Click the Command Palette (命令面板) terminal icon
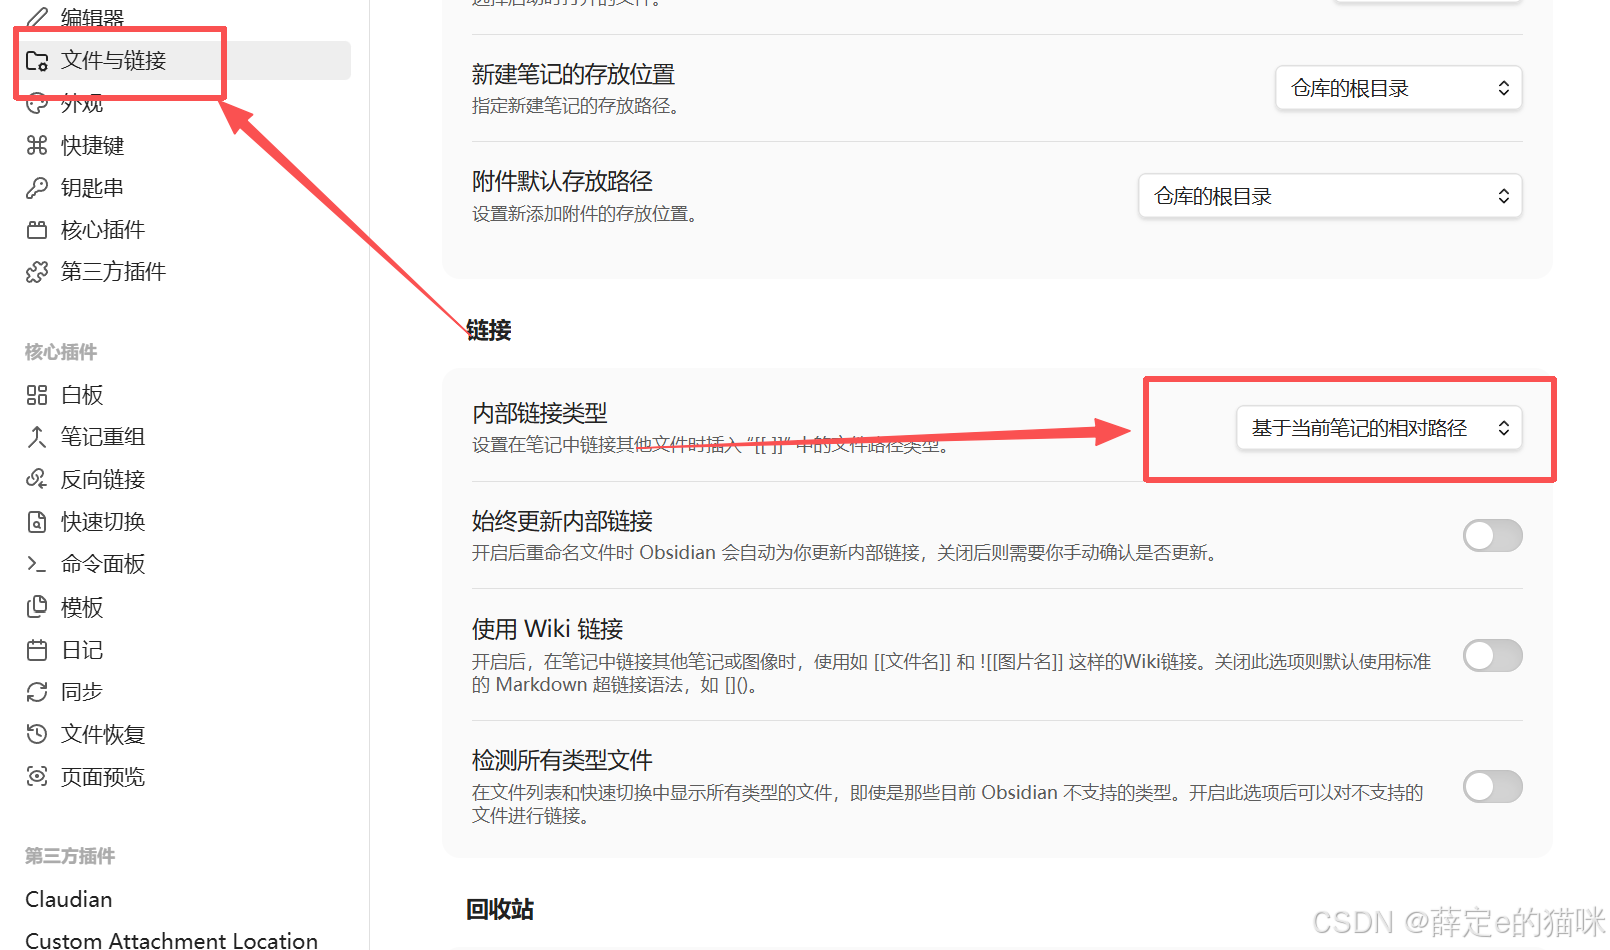Screen dimensions: 1610x950 pyautogui.click(x=37, y=564)
